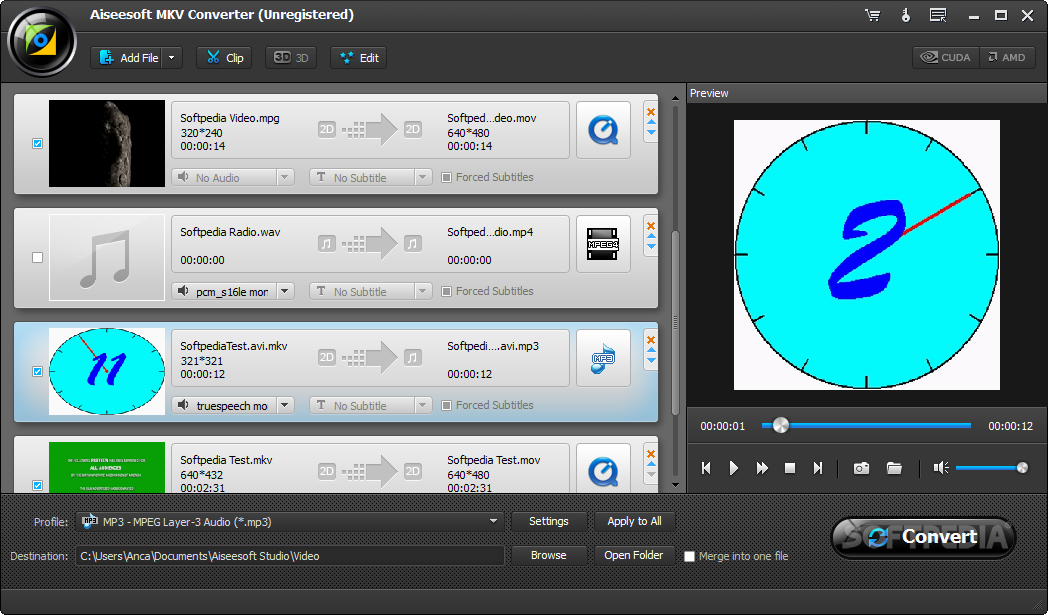Screen dimensions: 1048x615
Task: Click the register key icon
Action: point(906,15)
